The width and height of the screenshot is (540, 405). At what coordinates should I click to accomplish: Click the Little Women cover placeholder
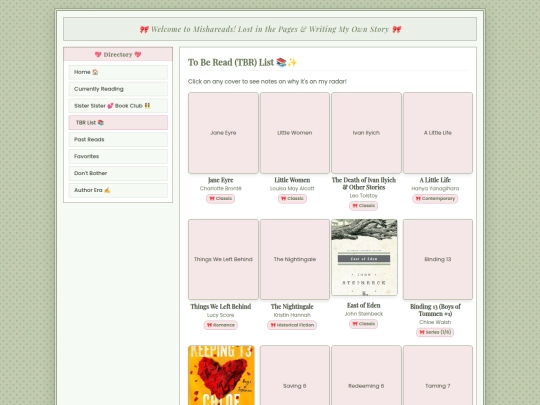295,133
